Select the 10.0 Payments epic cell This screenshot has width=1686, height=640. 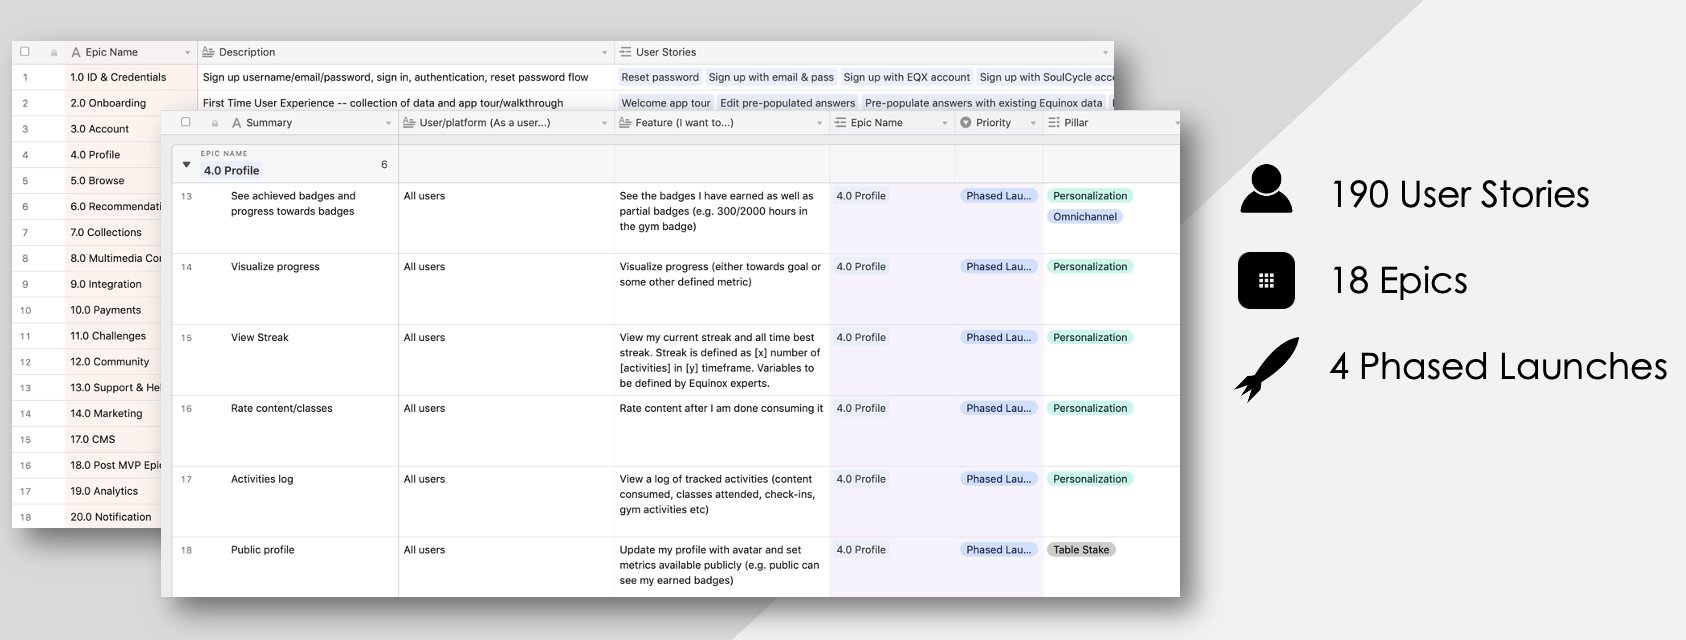coord(113,311)
